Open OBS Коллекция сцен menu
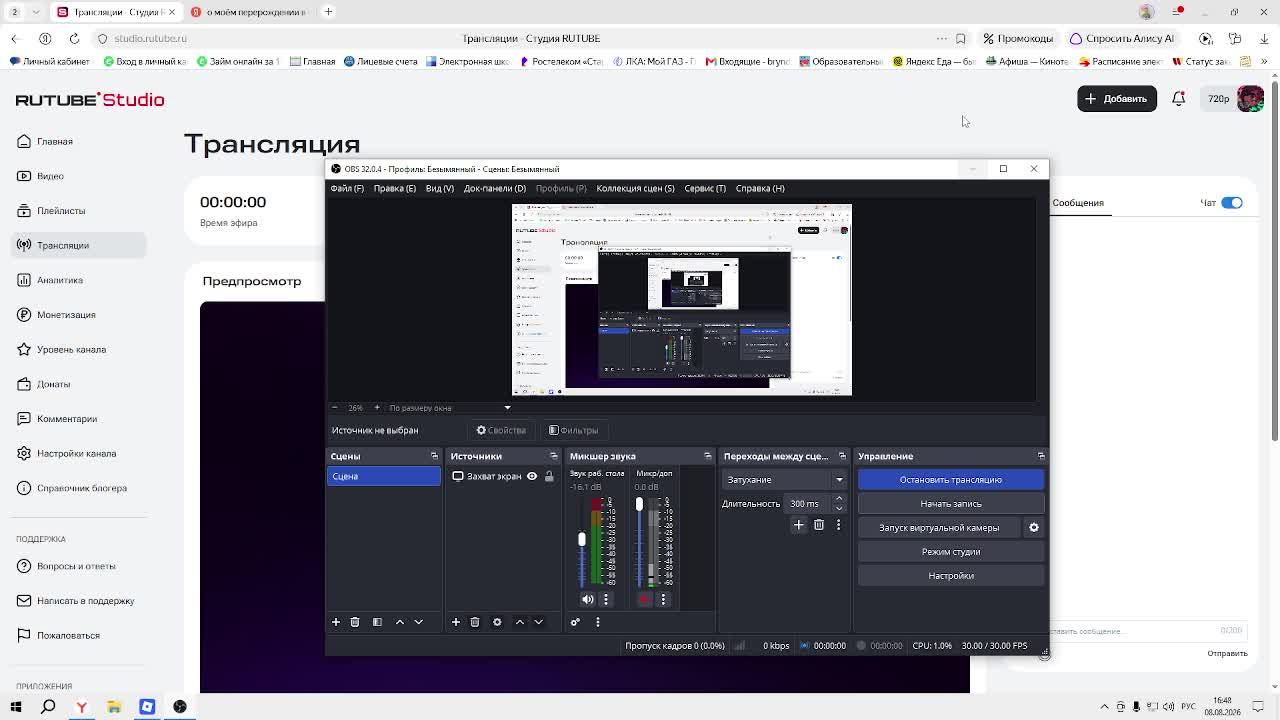Screen dimensions: 1280x720 coord(635,188)
